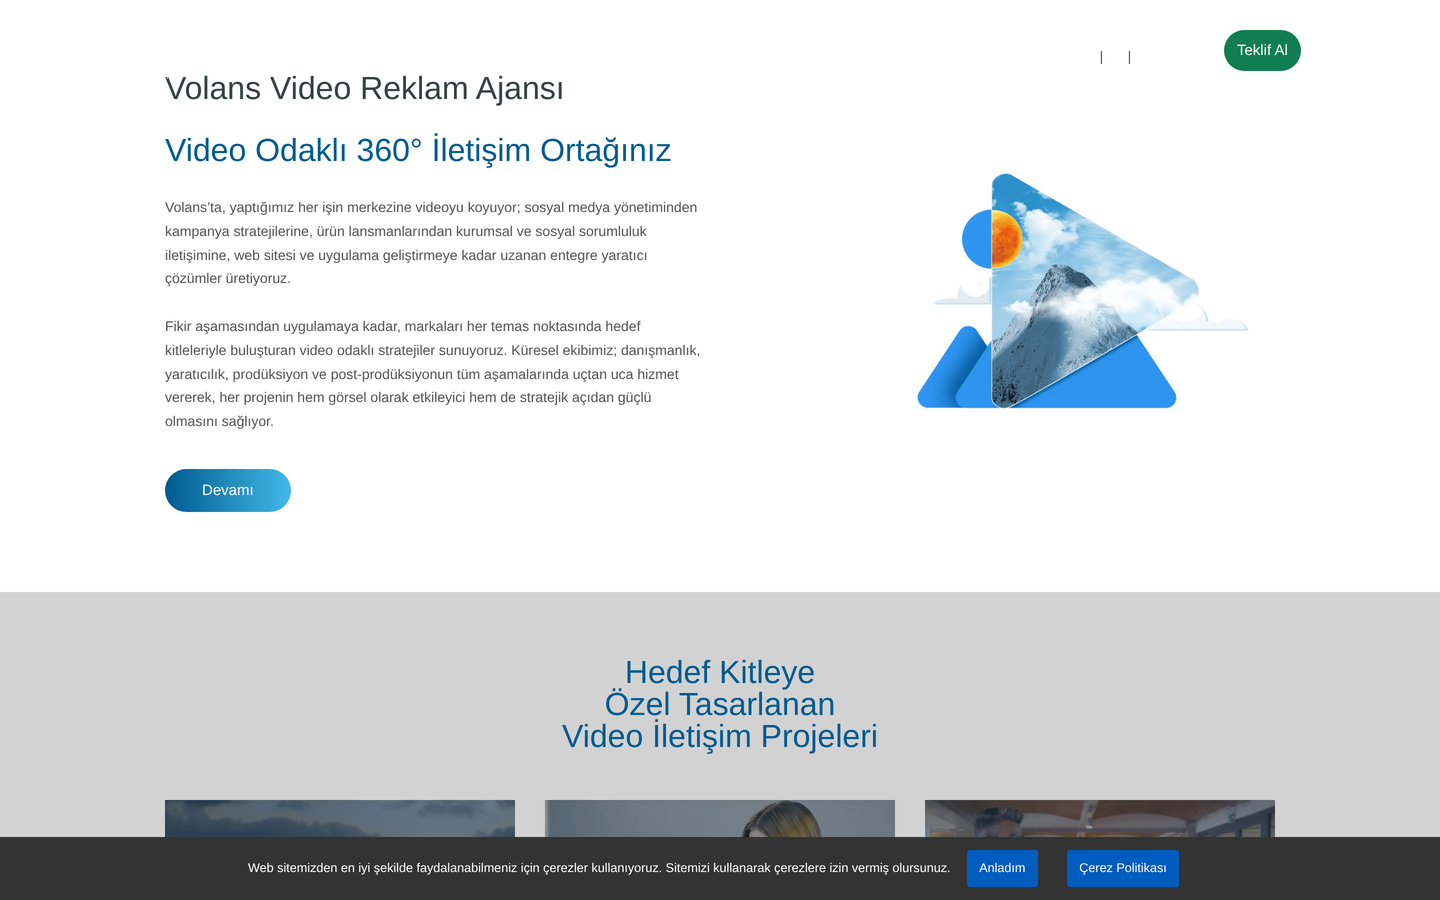Click the paragraph starting Fikir aşamasından
1440x900 pixels.
coord(433,374)
